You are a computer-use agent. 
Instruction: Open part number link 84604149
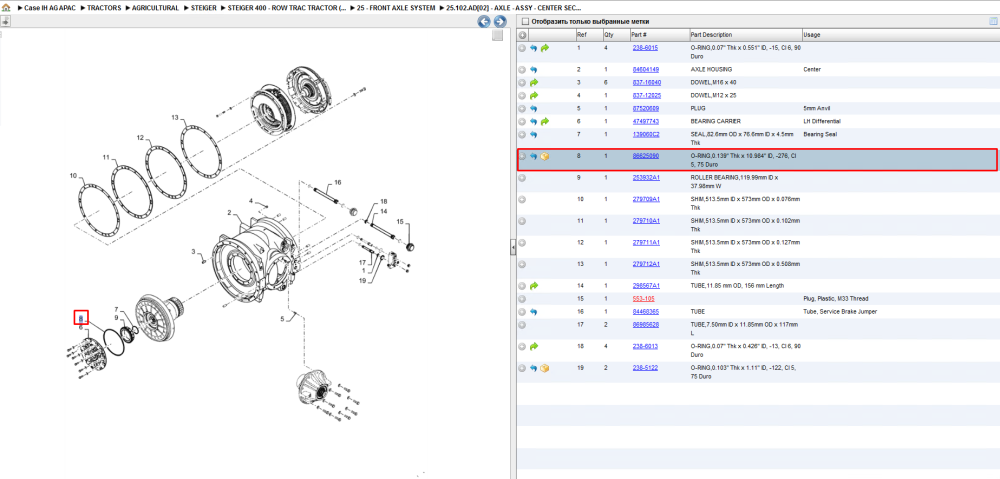[x=645, y=69]
